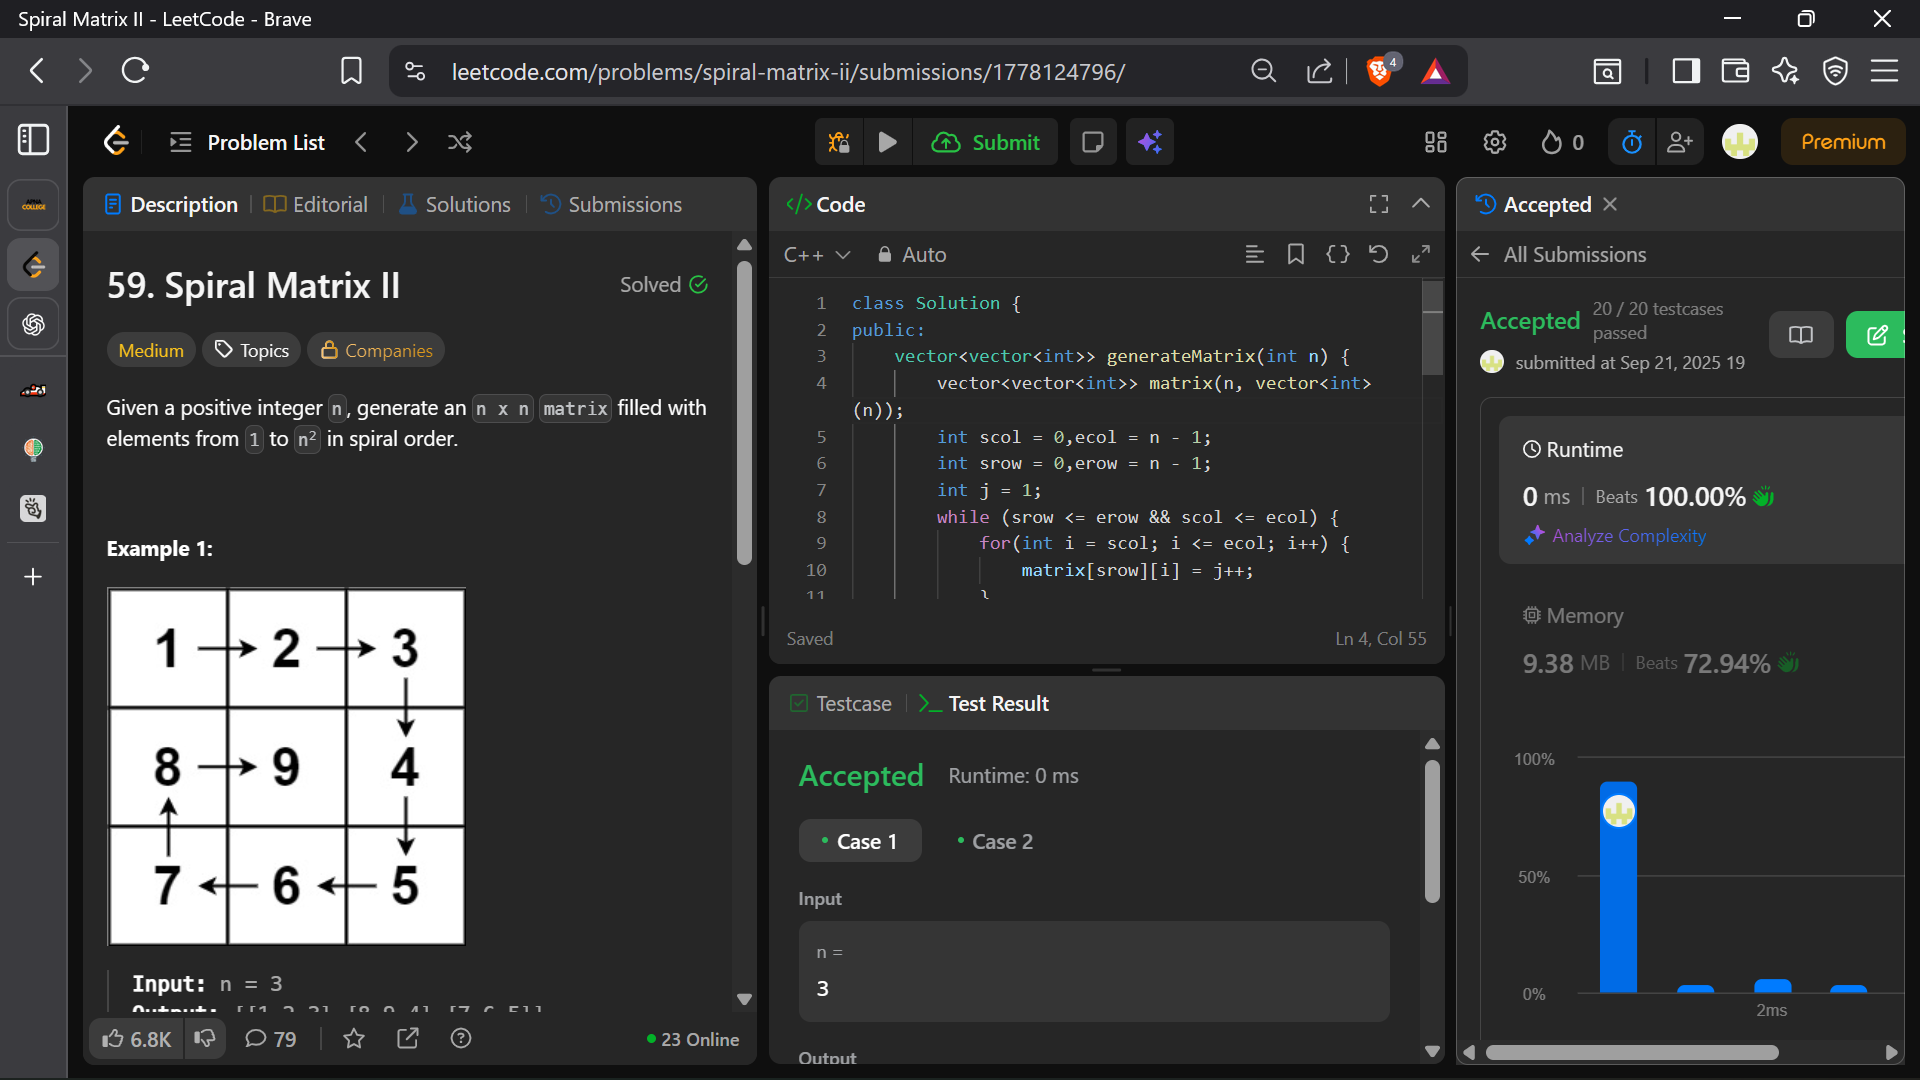Click the braces retrieve code icon
Screen dimensions: 1920x1080
1337,254
